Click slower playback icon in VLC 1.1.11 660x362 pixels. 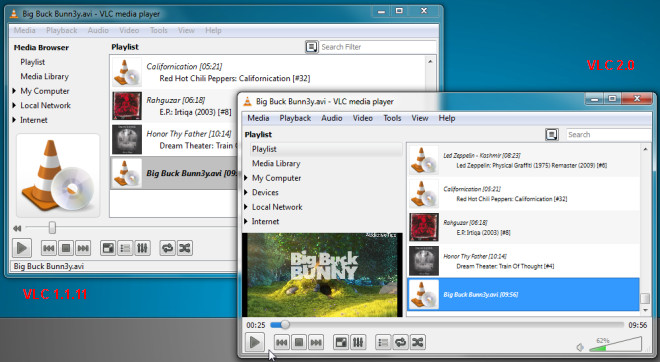17,228
